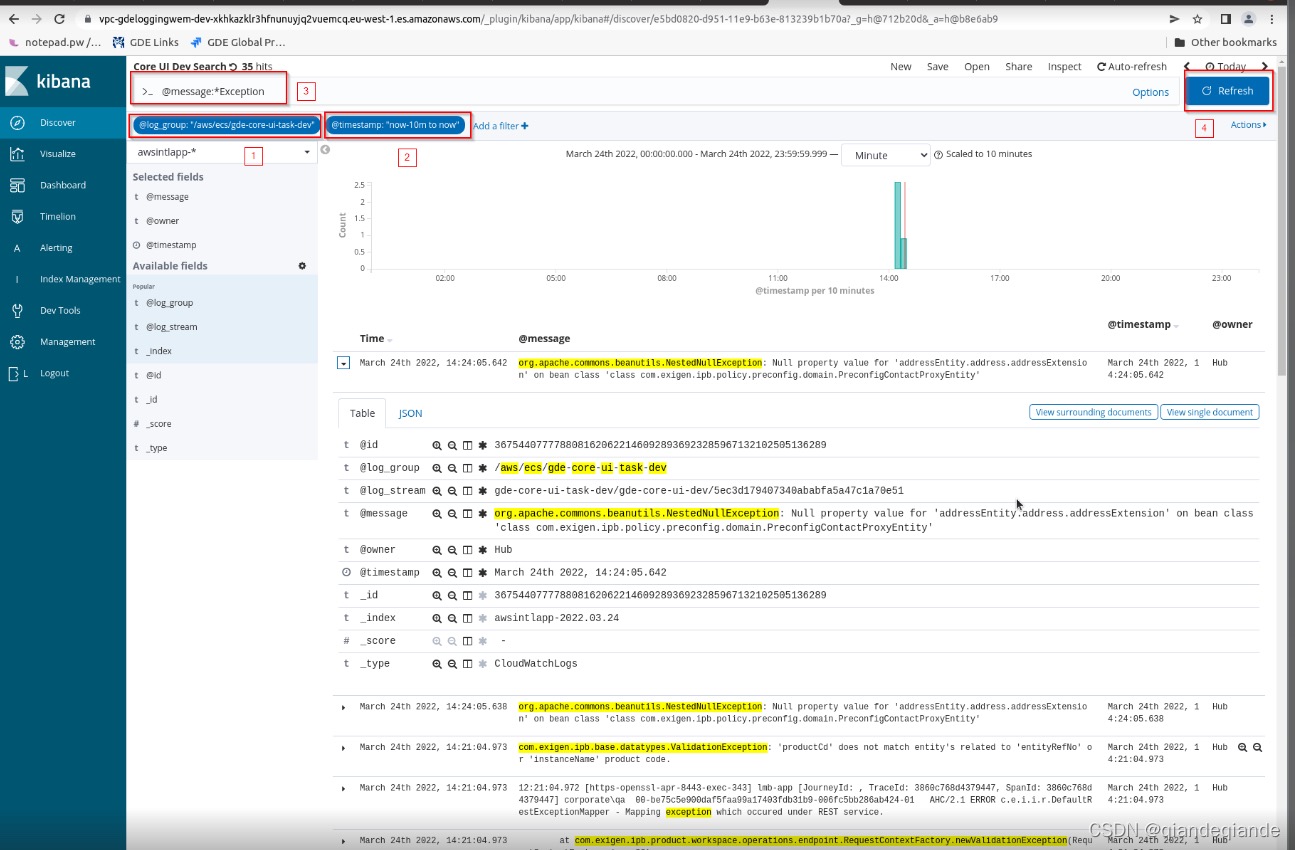Click the tall histogram bar near 14:00
This screenshot has height=850, width=1295.
coord(898,225)
